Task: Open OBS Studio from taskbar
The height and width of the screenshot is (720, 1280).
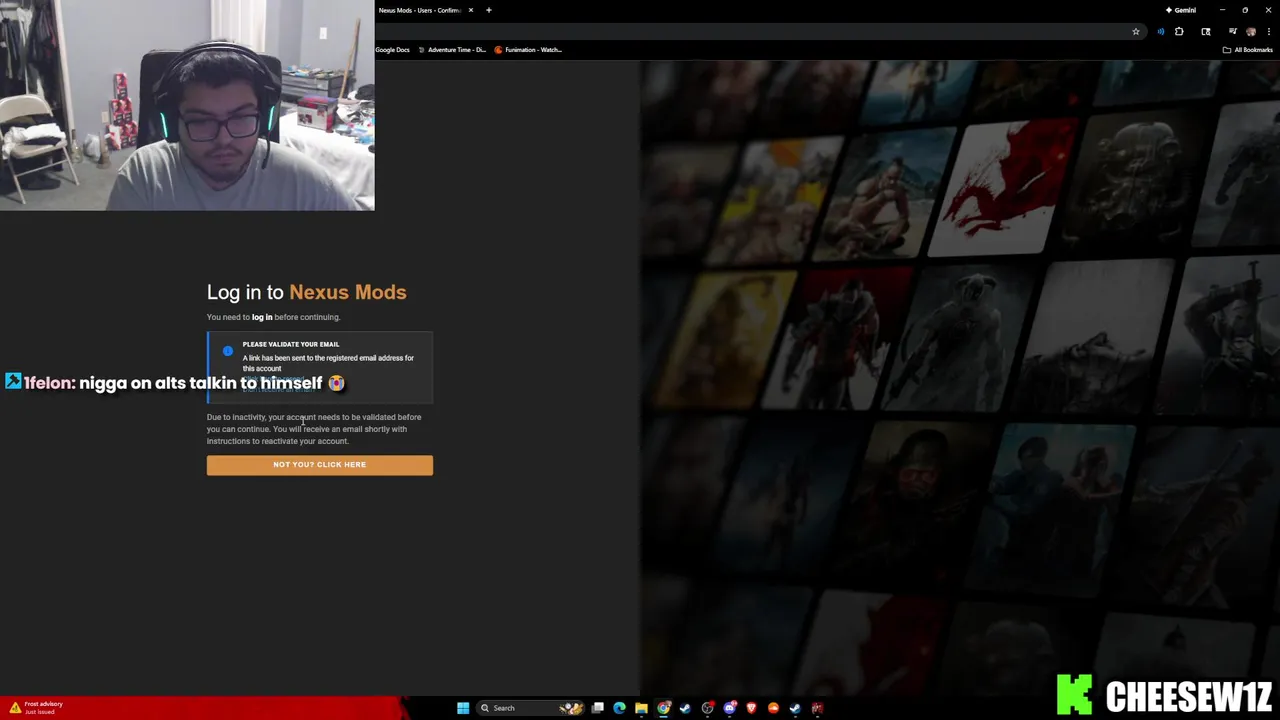Action: click(708, 708)
